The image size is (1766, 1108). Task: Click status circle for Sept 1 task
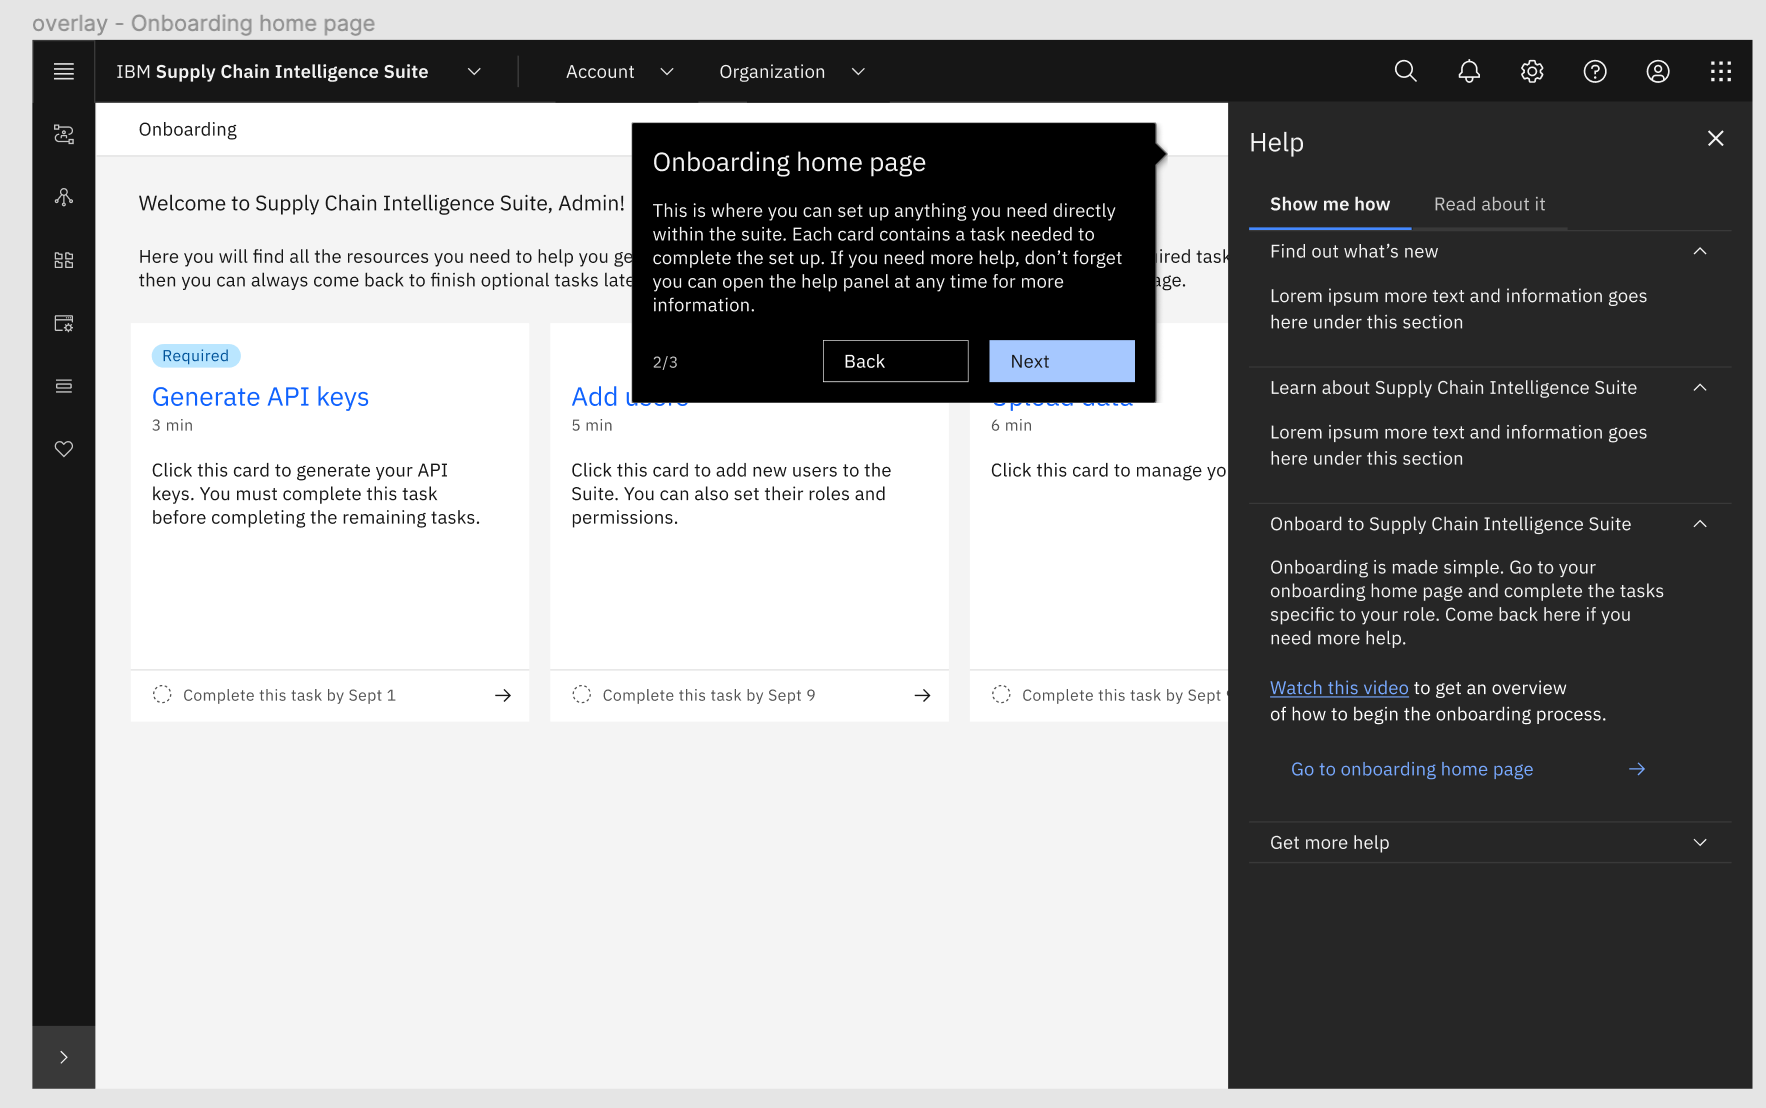162,694
